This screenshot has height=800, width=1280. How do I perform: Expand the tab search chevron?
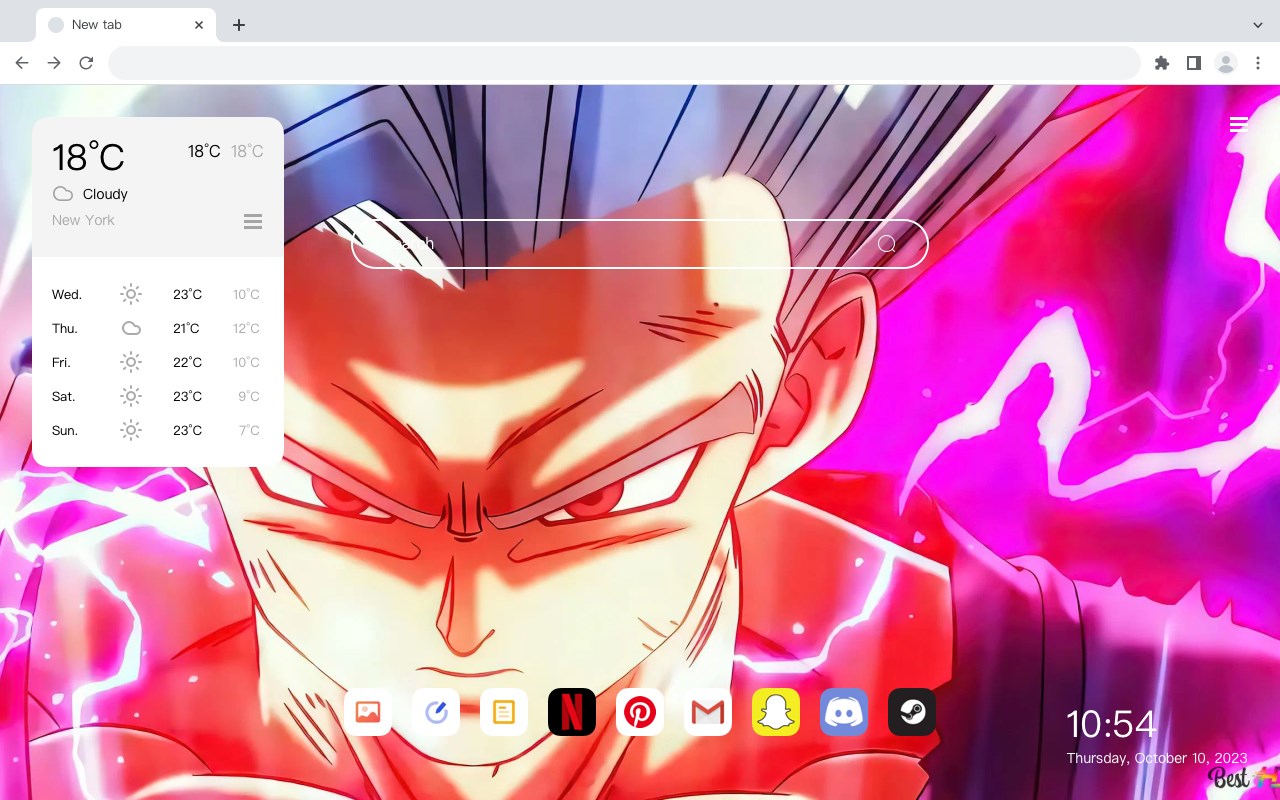[x=1258, y=25]
